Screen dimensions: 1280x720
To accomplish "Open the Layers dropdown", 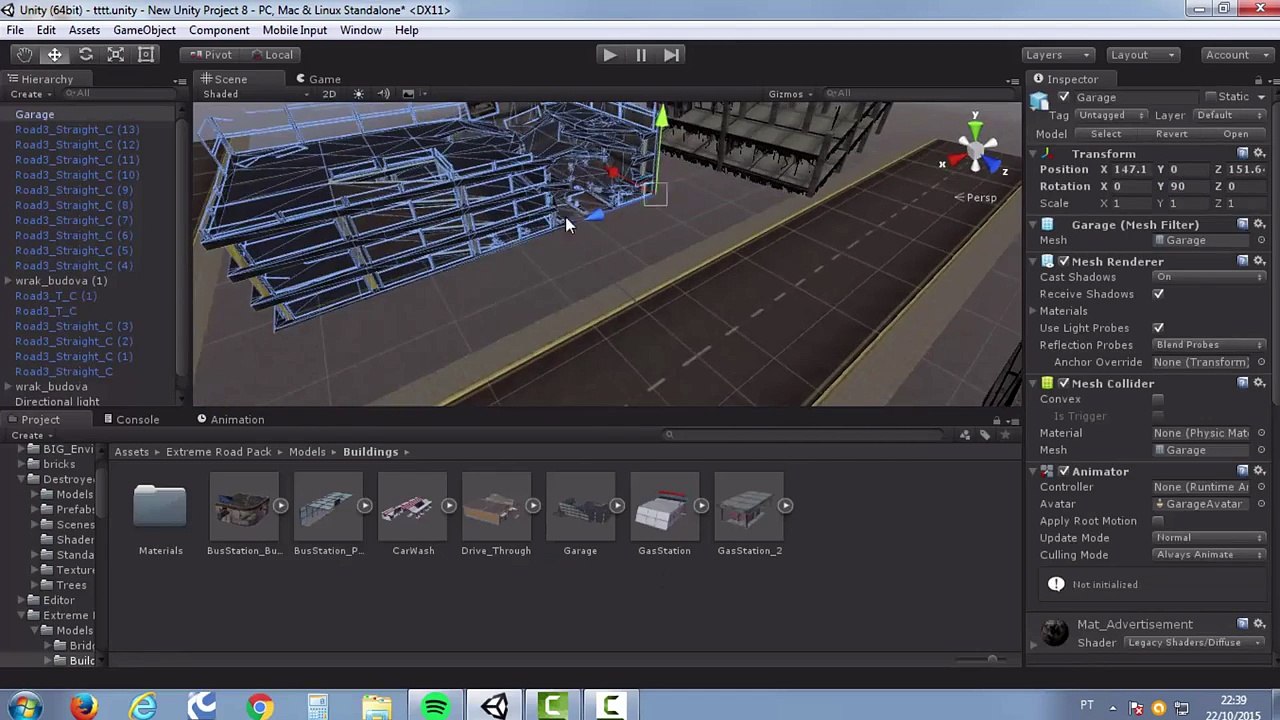I will tap(1058, 55).
